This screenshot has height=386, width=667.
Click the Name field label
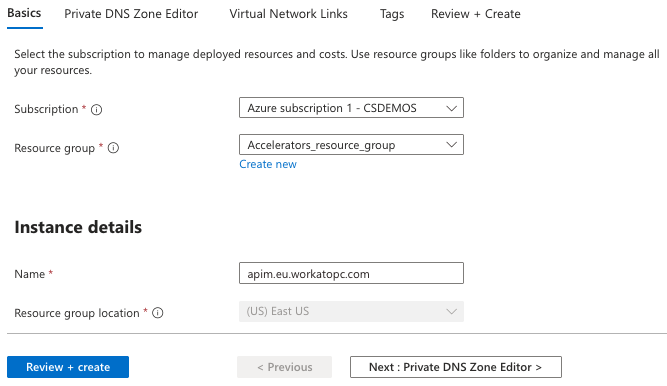pyautogui.click(x=30, y=274)
